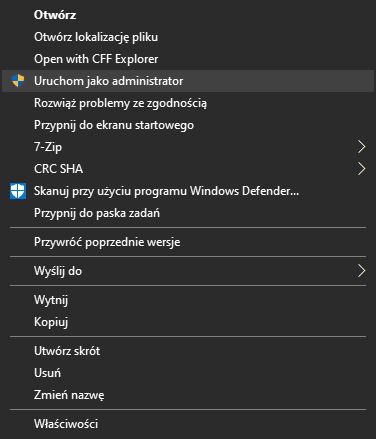The height and width of the screenshot is (439, 376).
Task: Choose Przypnij do ekranu startowego
Action: (x=188, y=125)
